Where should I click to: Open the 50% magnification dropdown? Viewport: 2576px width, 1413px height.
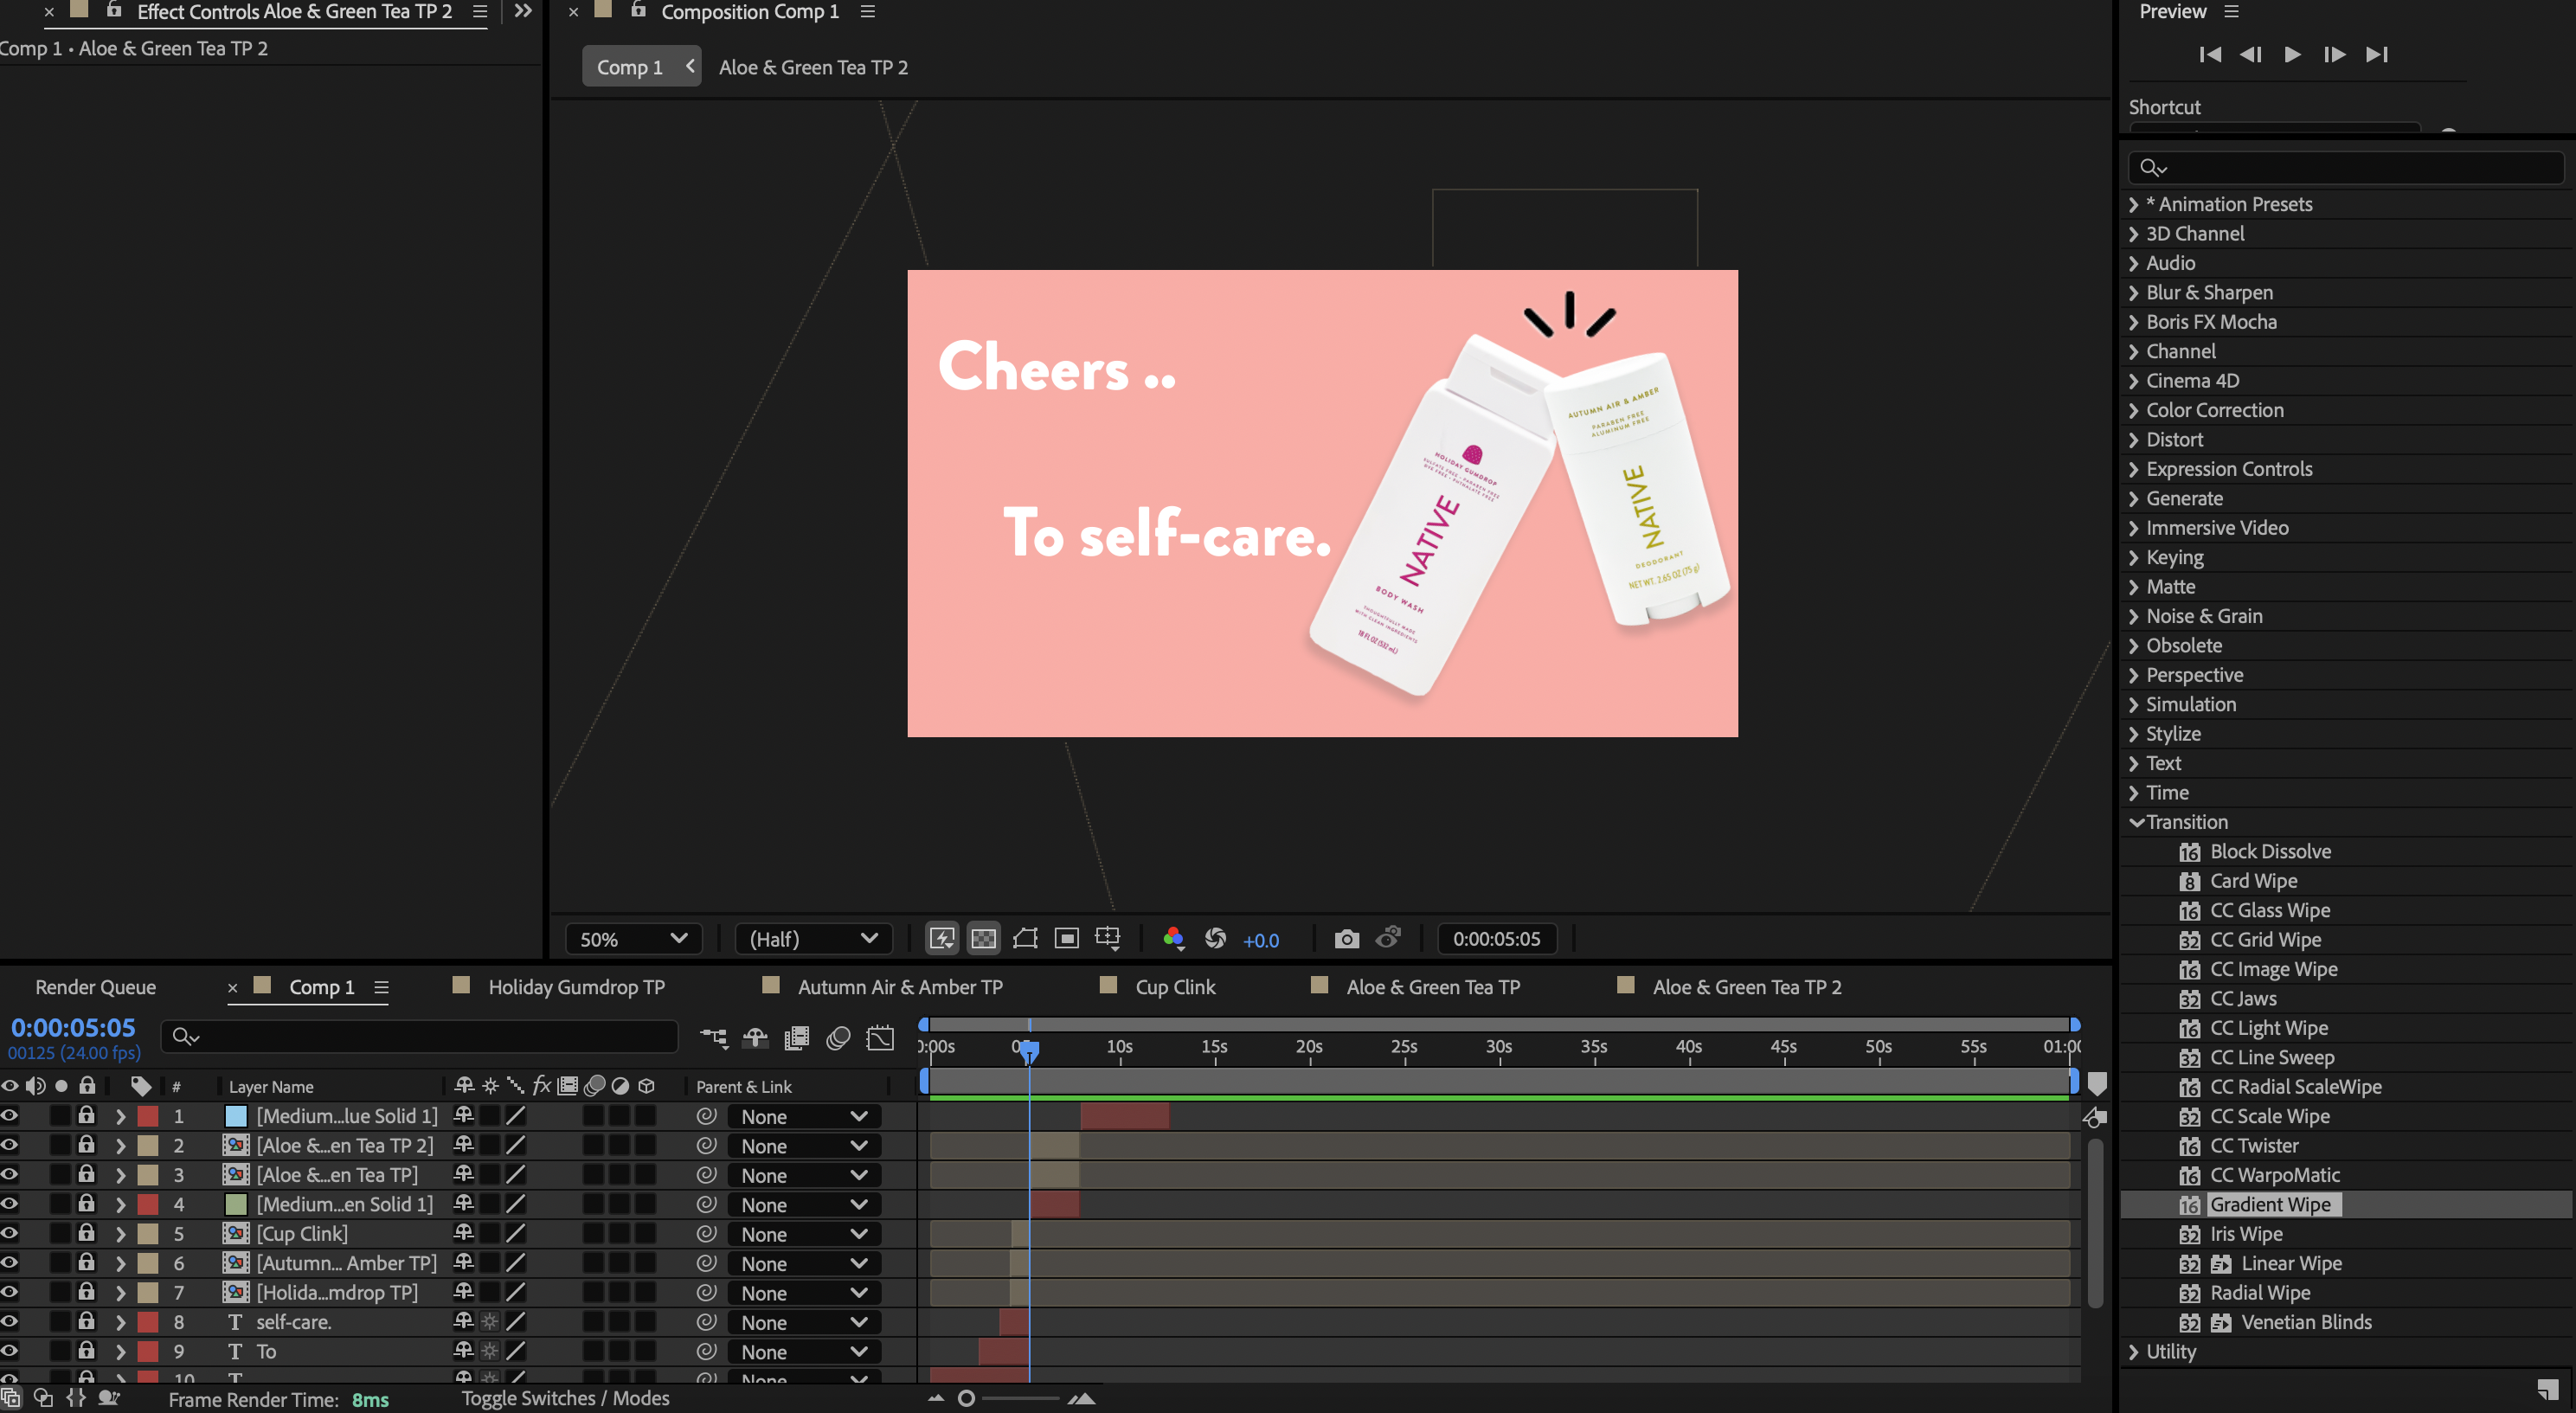coord(633,938)
